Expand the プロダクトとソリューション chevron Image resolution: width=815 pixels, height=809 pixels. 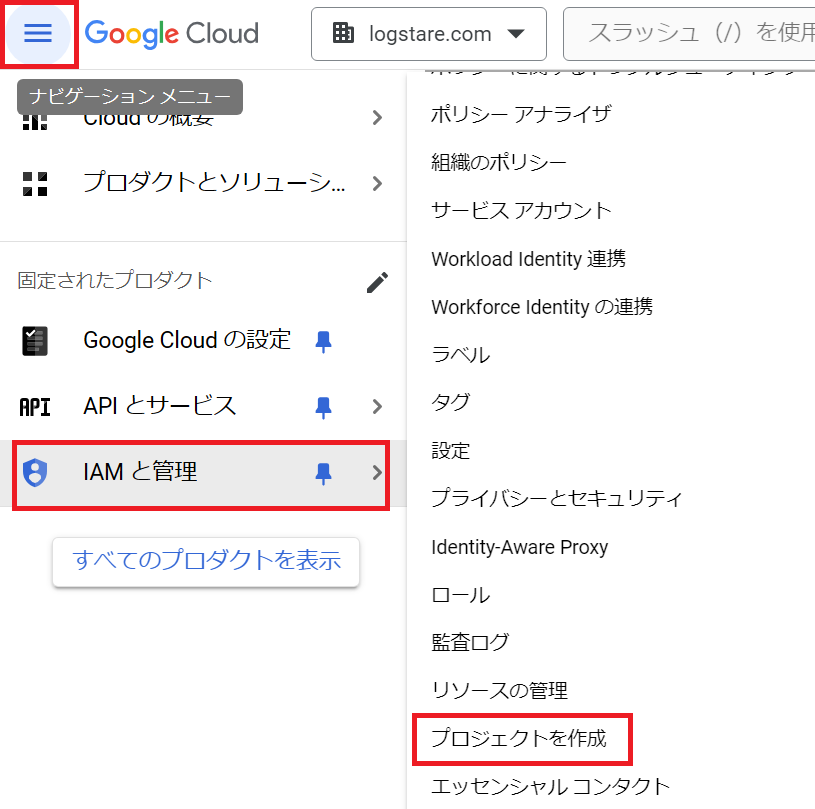[x=377, y=184]
